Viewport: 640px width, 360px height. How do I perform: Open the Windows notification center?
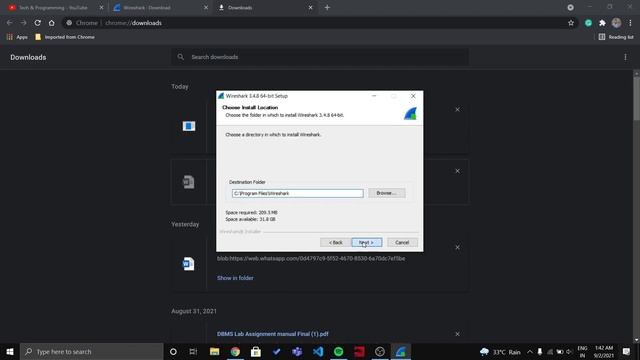(x=627, y=351)
